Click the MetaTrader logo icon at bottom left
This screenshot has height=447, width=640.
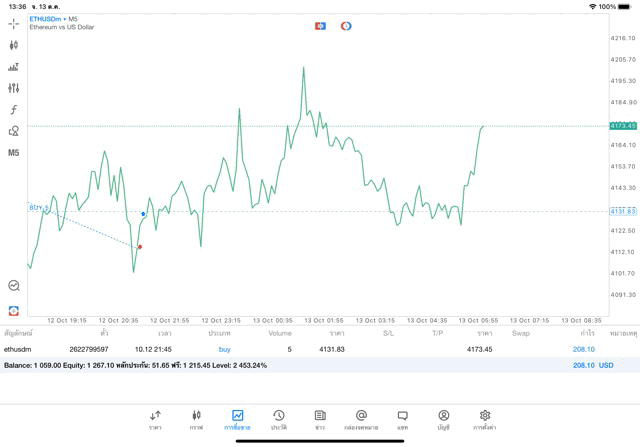[13, 311]
